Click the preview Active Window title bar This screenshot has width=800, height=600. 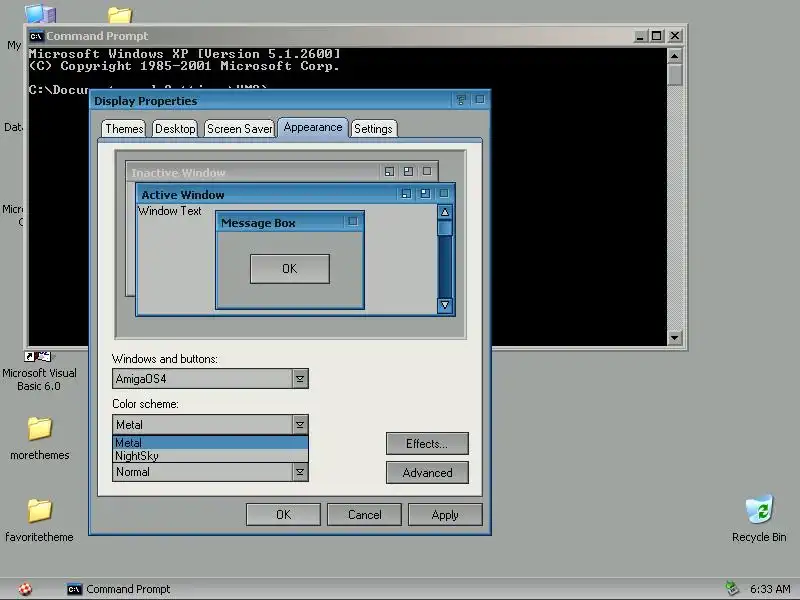(296, 194)
